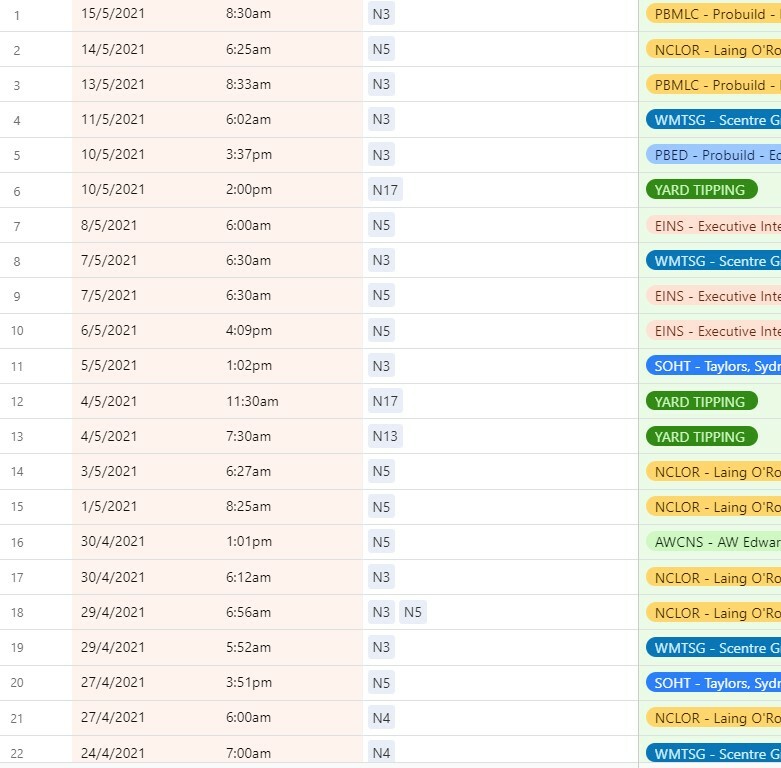Viewport: 781px width, 768px height.
Task: Click the NCLOR tag in row 2
Action: (713, 50)
